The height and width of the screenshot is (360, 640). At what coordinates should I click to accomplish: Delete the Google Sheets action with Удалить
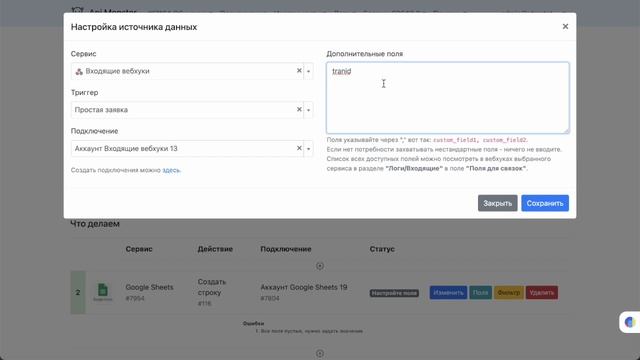pyautogui.click(x=542, y=293)
